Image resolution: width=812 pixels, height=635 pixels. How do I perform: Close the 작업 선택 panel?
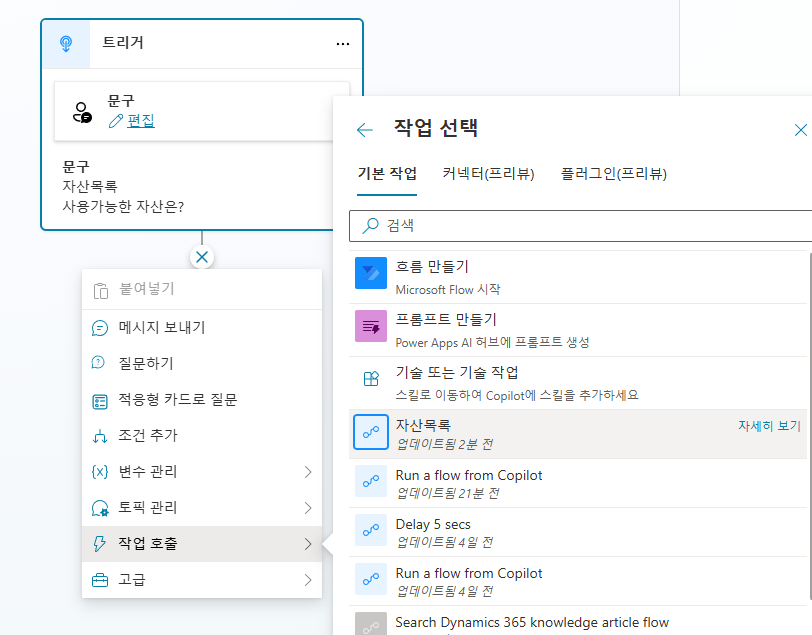click(800, 130)
